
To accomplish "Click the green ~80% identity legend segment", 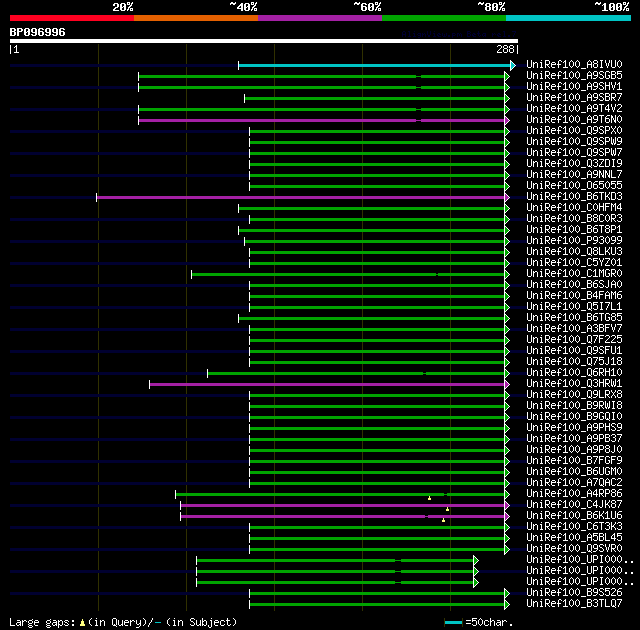I will (x=444, y=18).
